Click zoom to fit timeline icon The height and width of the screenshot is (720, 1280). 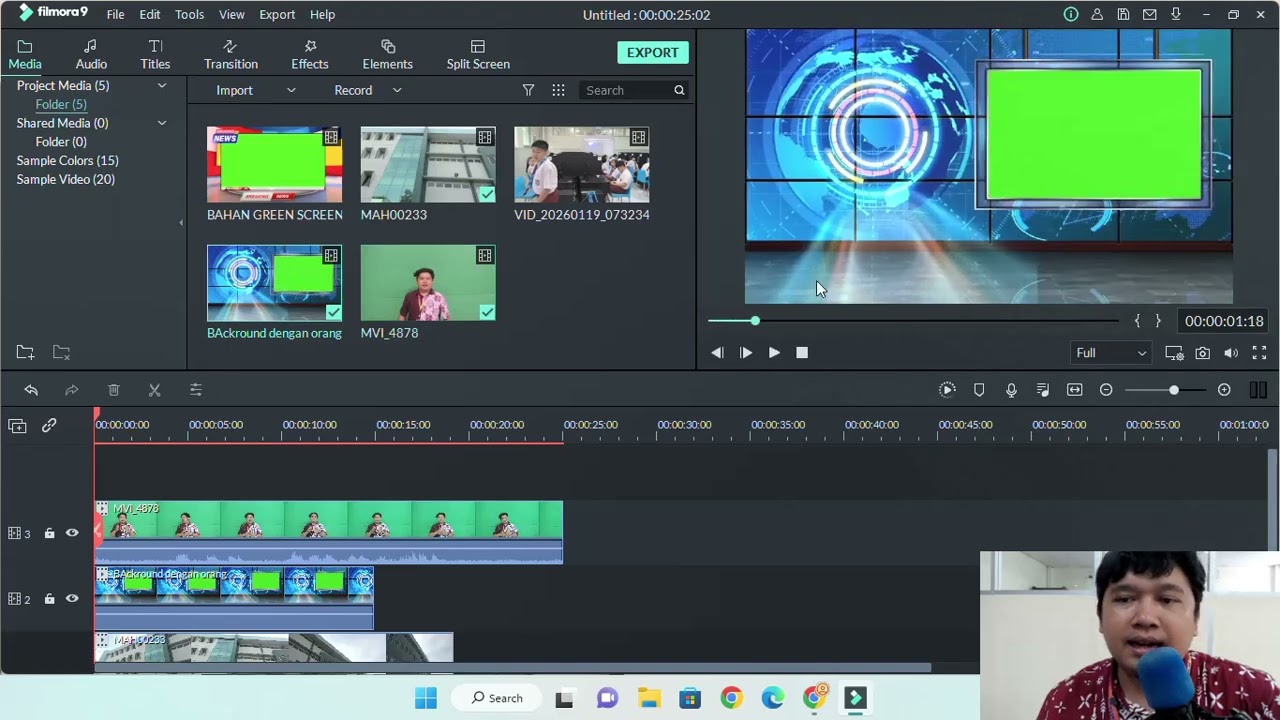coord(1075,390)
